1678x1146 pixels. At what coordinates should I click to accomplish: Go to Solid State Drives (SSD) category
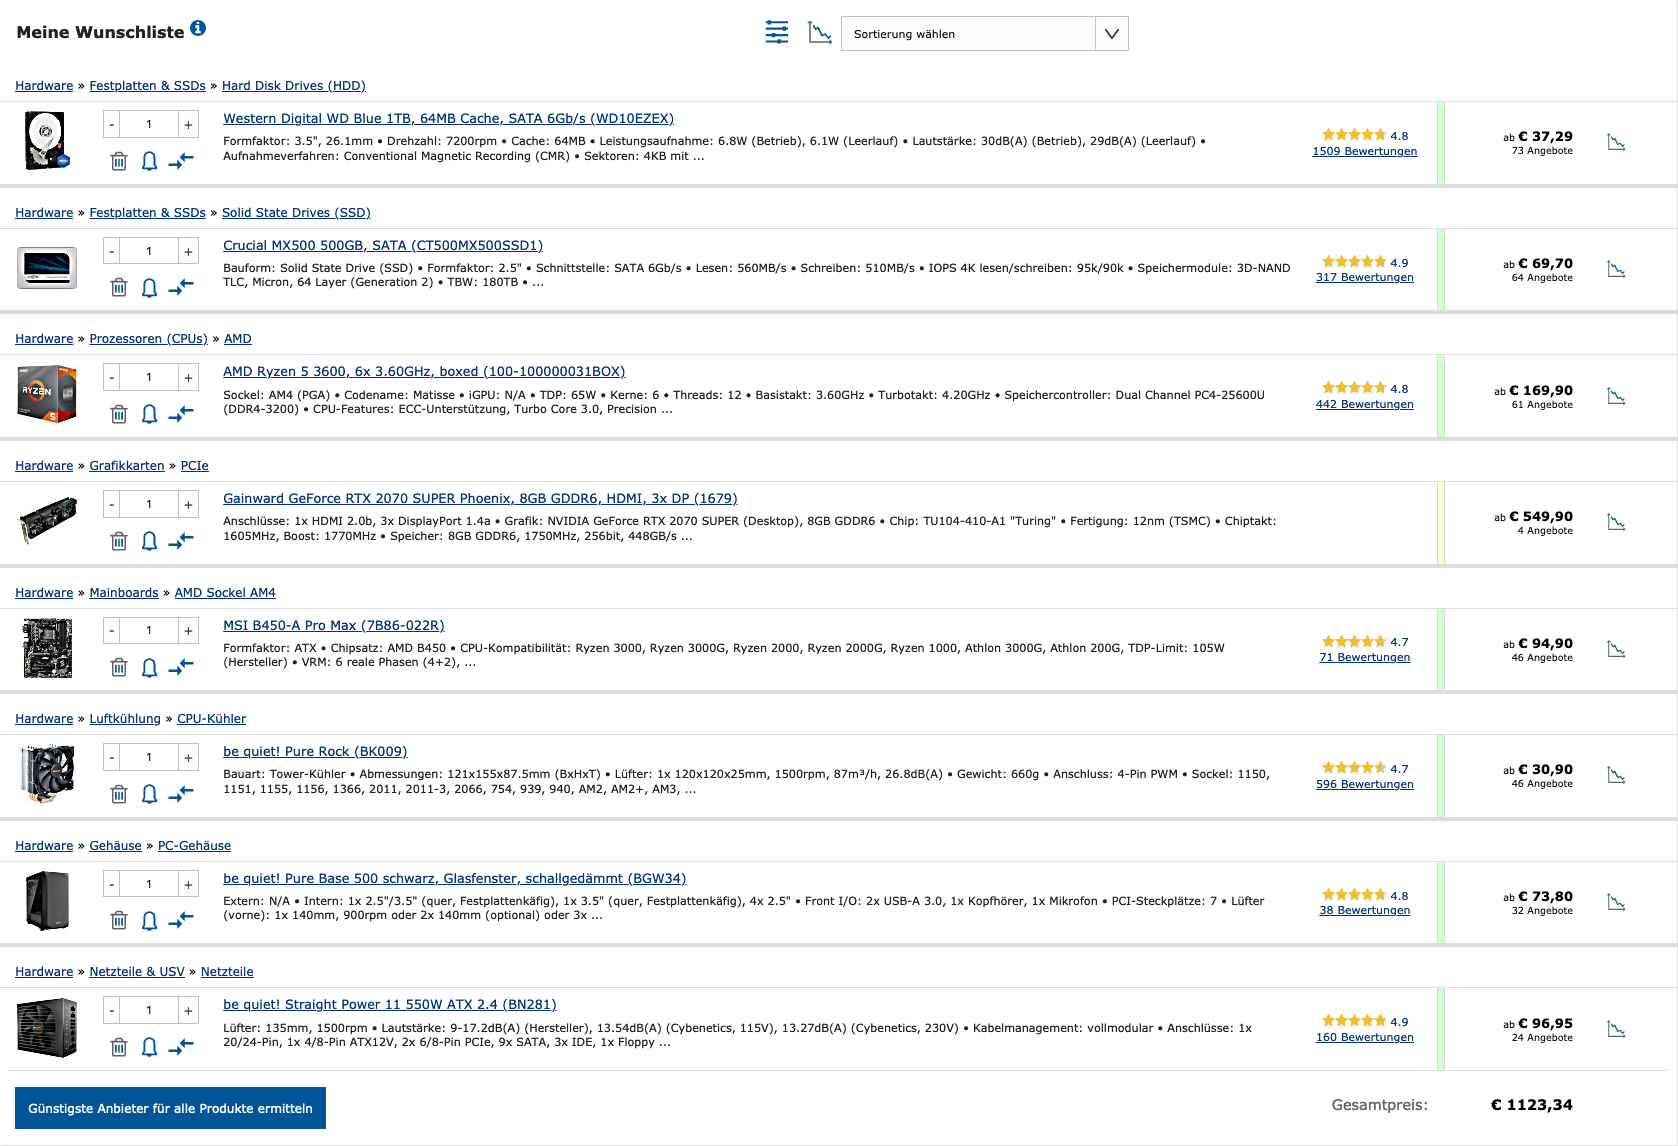[x=296, y=213]
